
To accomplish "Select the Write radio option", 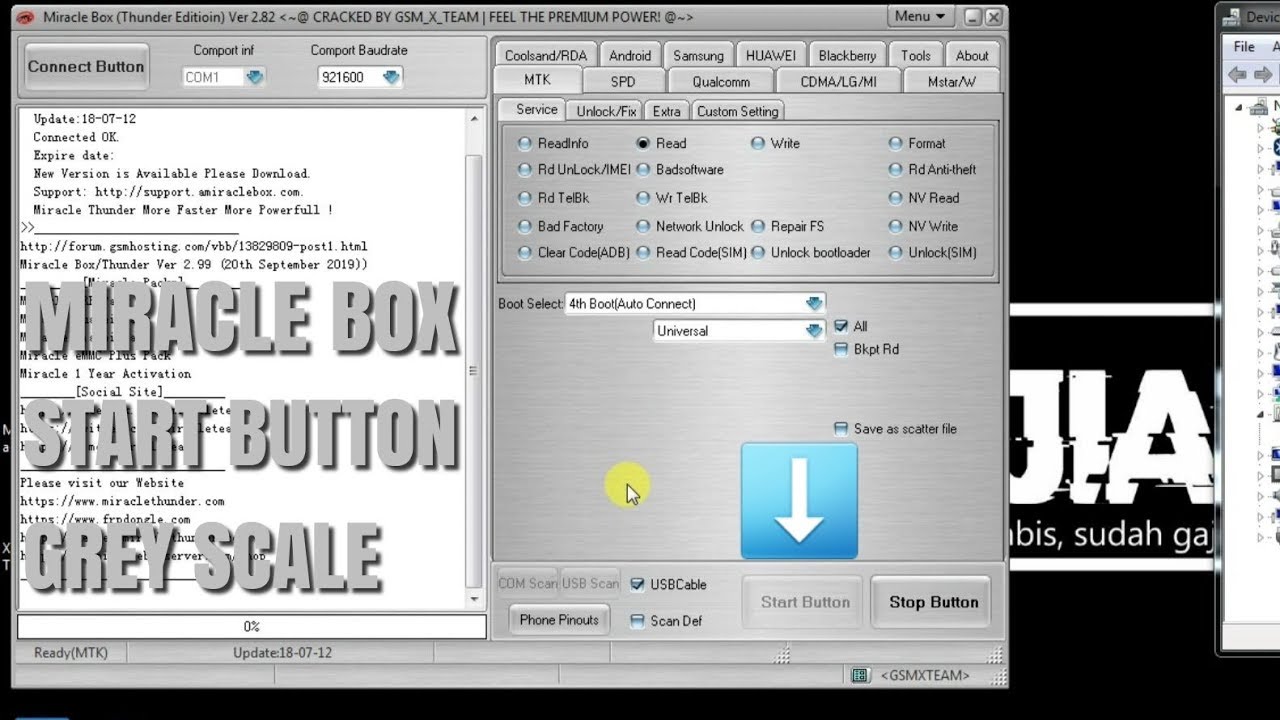I will click(758, 144).
